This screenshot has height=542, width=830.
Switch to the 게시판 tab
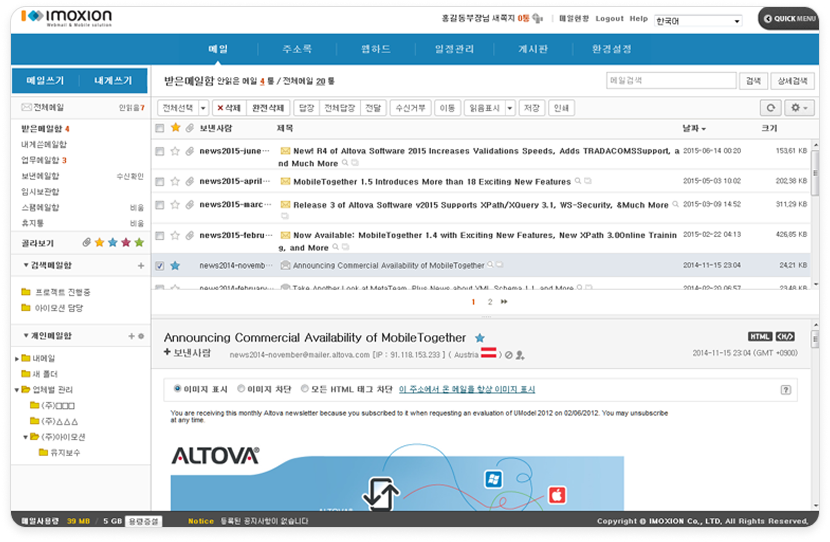pyautogui.click(x=533, y=49)
